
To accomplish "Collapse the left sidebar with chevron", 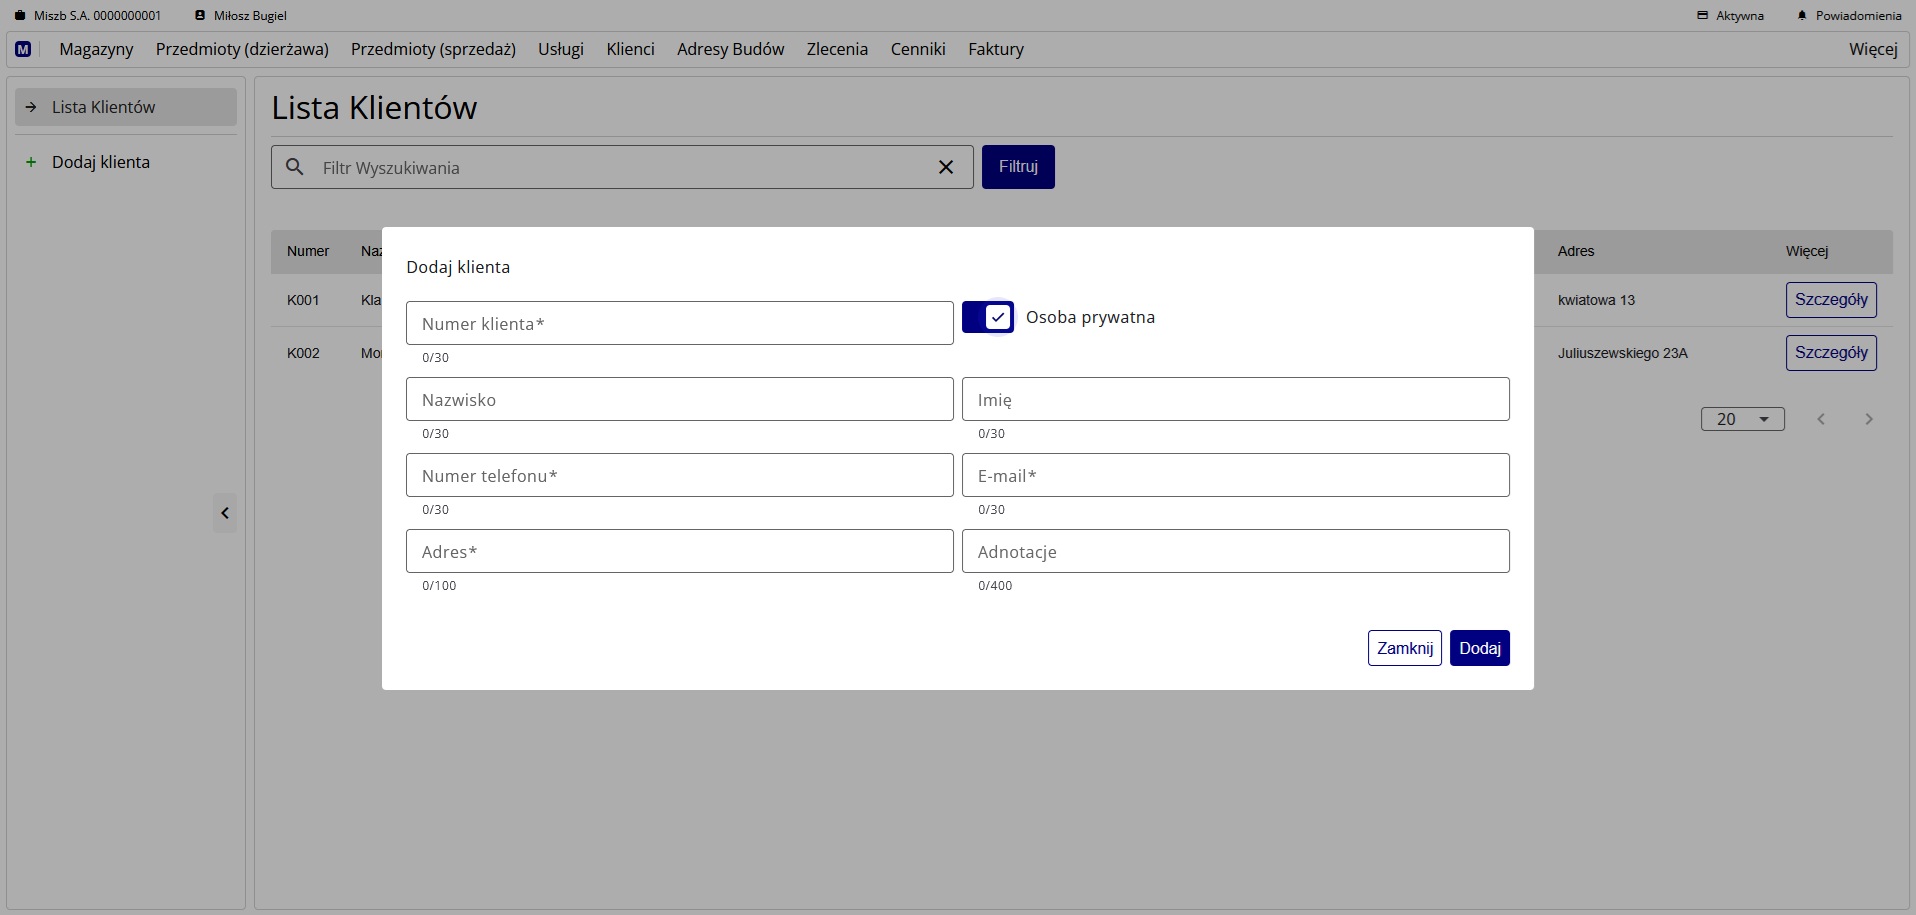I will [x=225, y=513].
